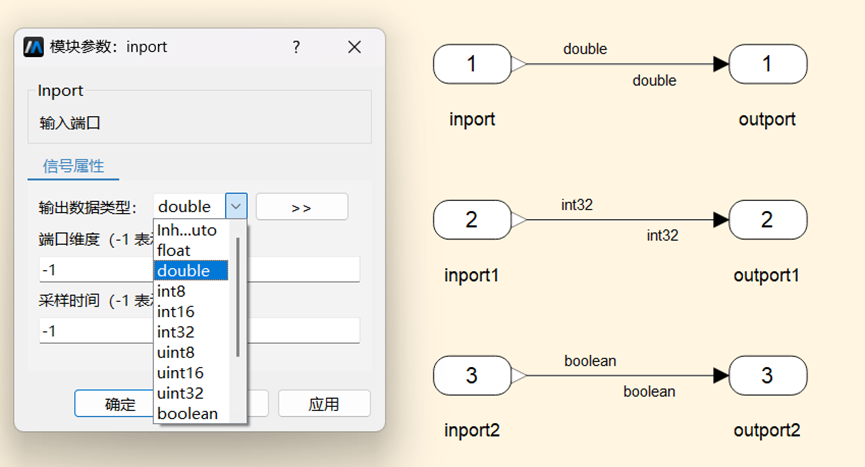Click the sample time input field

(199, 331)
